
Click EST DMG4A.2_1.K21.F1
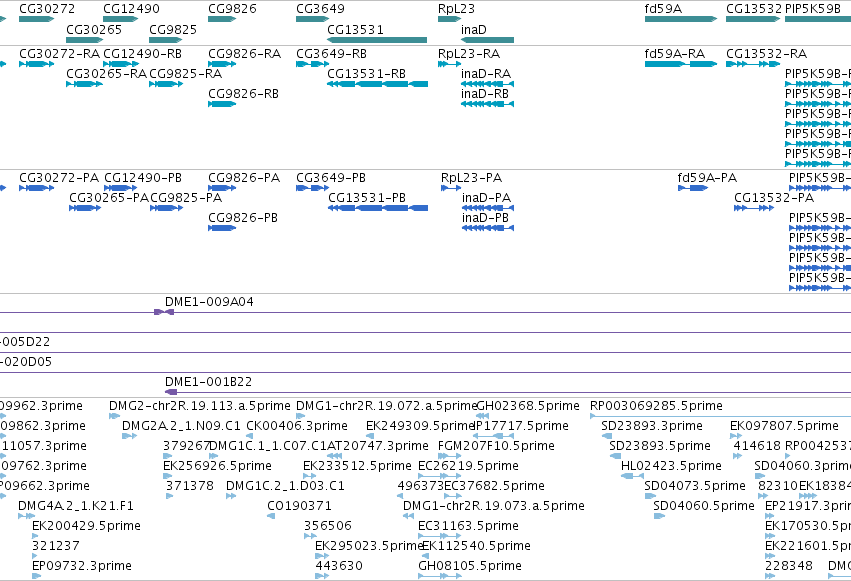coord(26,516)
